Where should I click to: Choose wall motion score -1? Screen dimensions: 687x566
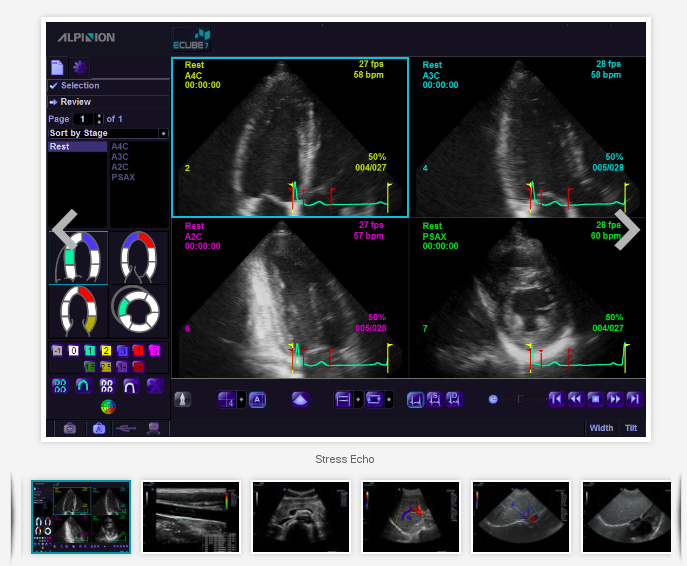click(x=57, y=350)
